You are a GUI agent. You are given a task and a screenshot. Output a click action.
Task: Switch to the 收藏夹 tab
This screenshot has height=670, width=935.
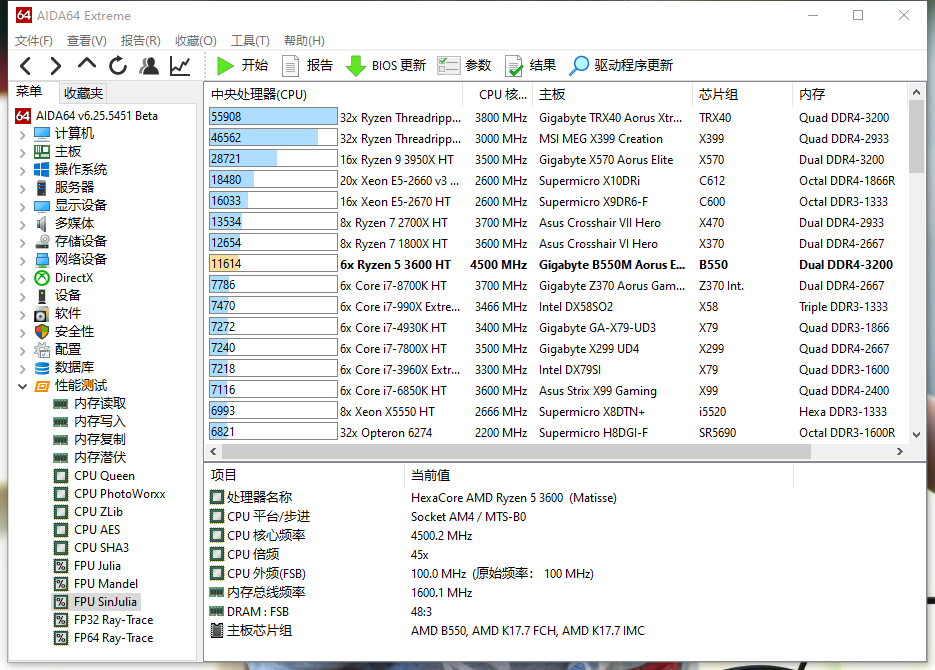83,93
